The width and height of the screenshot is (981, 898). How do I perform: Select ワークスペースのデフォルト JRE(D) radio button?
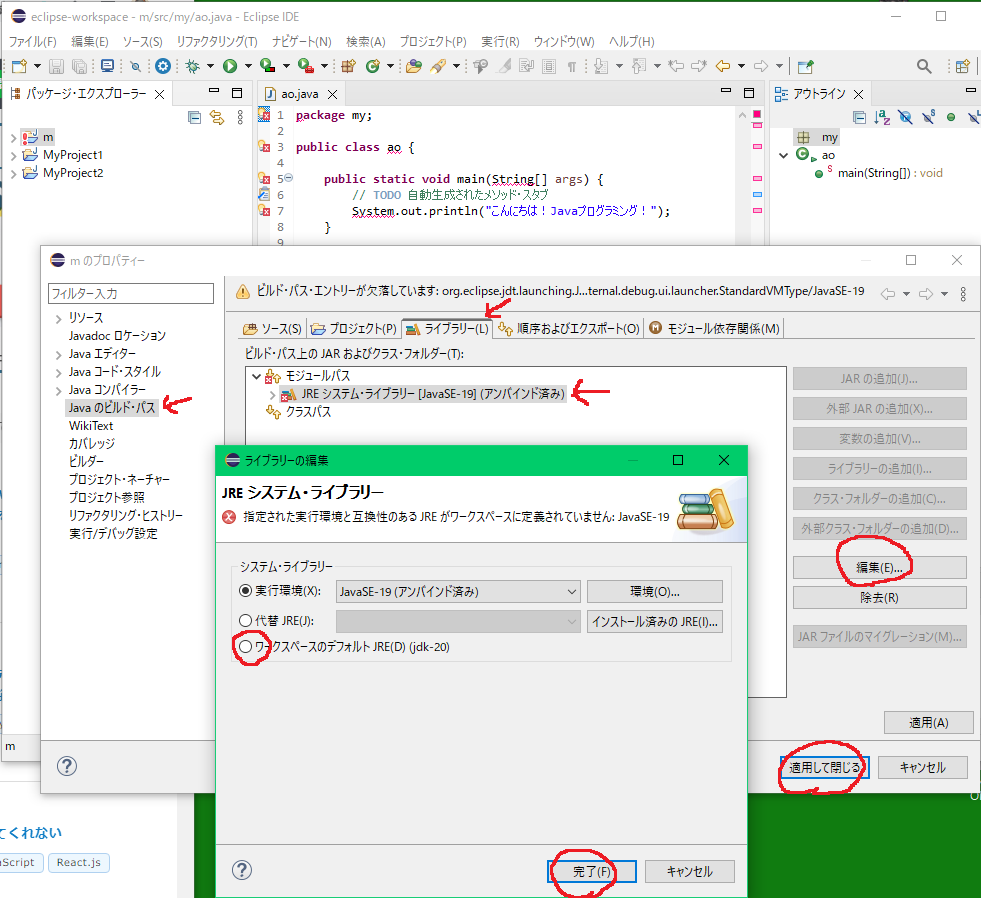click(x=246, y=646)
